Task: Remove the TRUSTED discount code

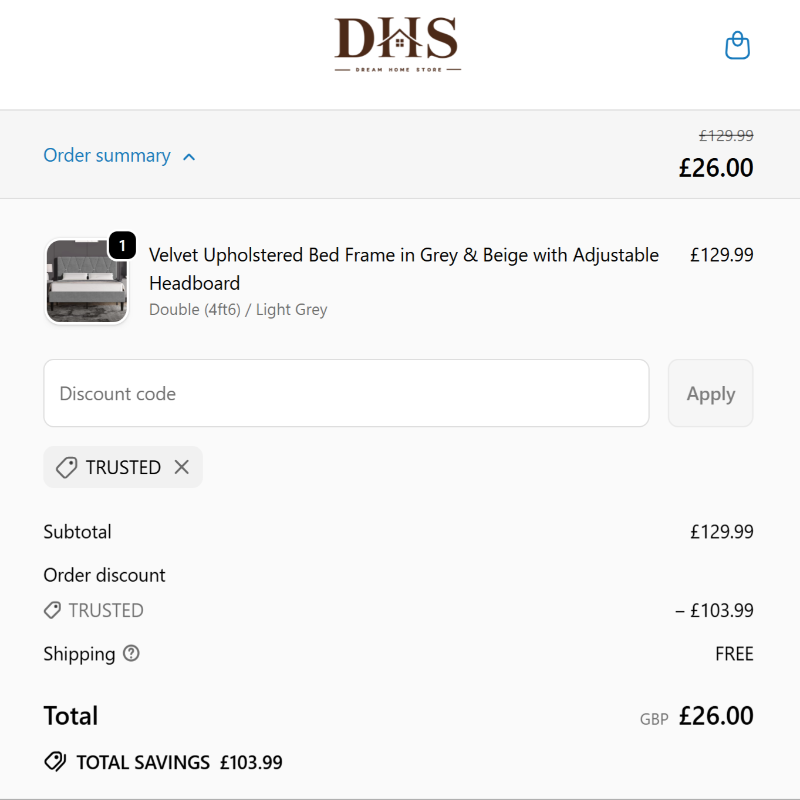Action: pos(181,467)
